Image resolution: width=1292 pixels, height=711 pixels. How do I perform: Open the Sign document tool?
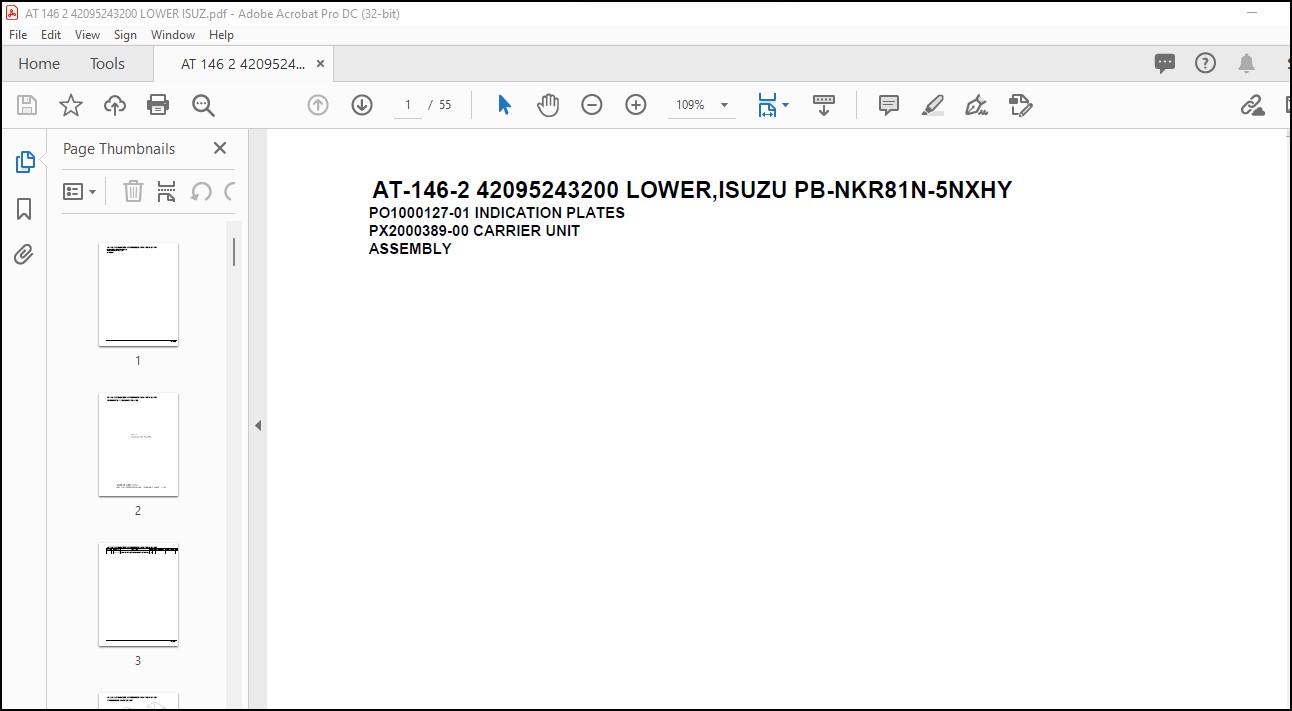point(976,105)
